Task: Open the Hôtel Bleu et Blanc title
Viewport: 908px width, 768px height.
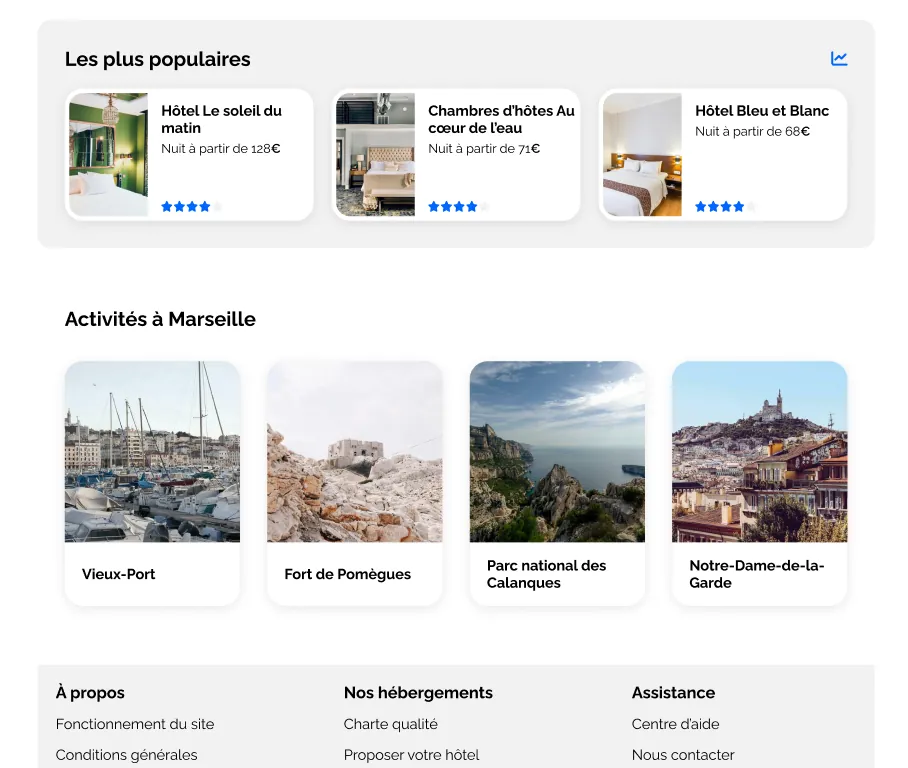Action: pos(761,111)
